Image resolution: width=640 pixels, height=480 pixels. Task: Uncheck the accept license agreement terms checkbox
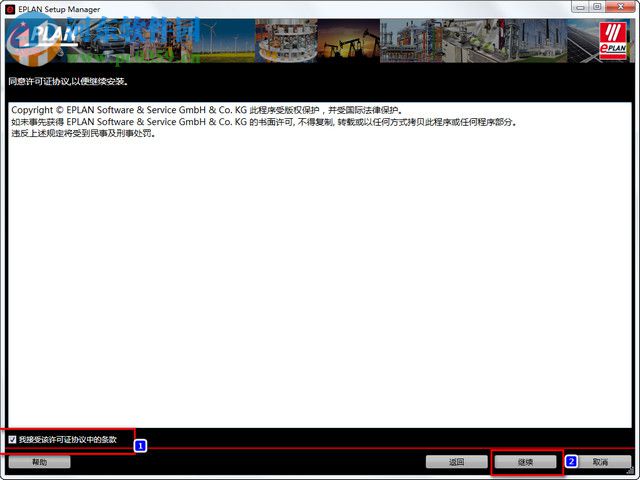pyautogui.click(x=12, y=440)
